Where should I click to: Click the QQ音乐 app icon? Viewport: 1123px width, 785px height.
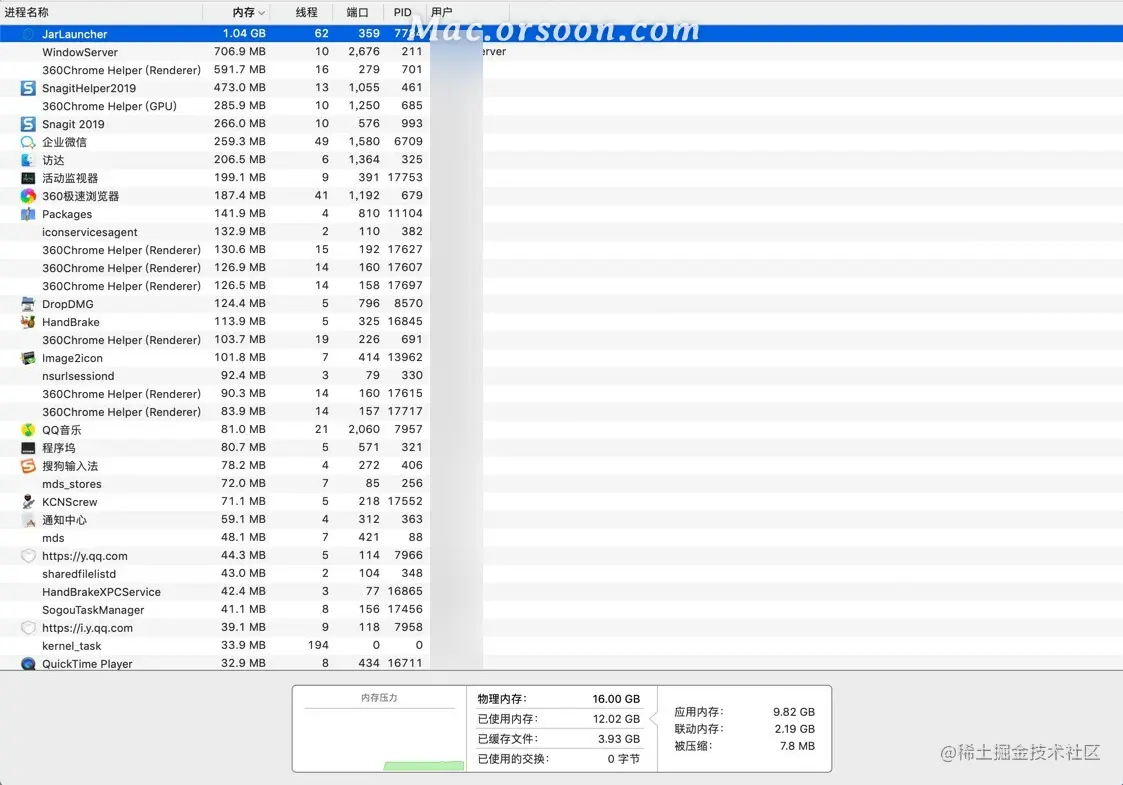click(28, 430)
